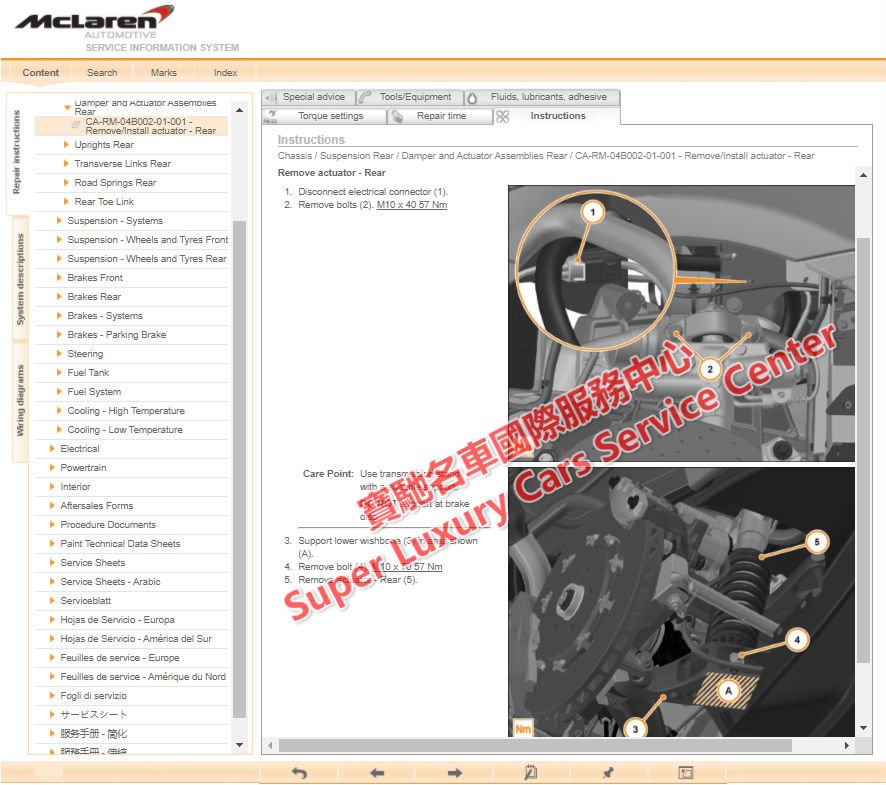886x785 pixels.
Task: Click the wrench icon beside Tools/Equipment
Action: (365, 97)
